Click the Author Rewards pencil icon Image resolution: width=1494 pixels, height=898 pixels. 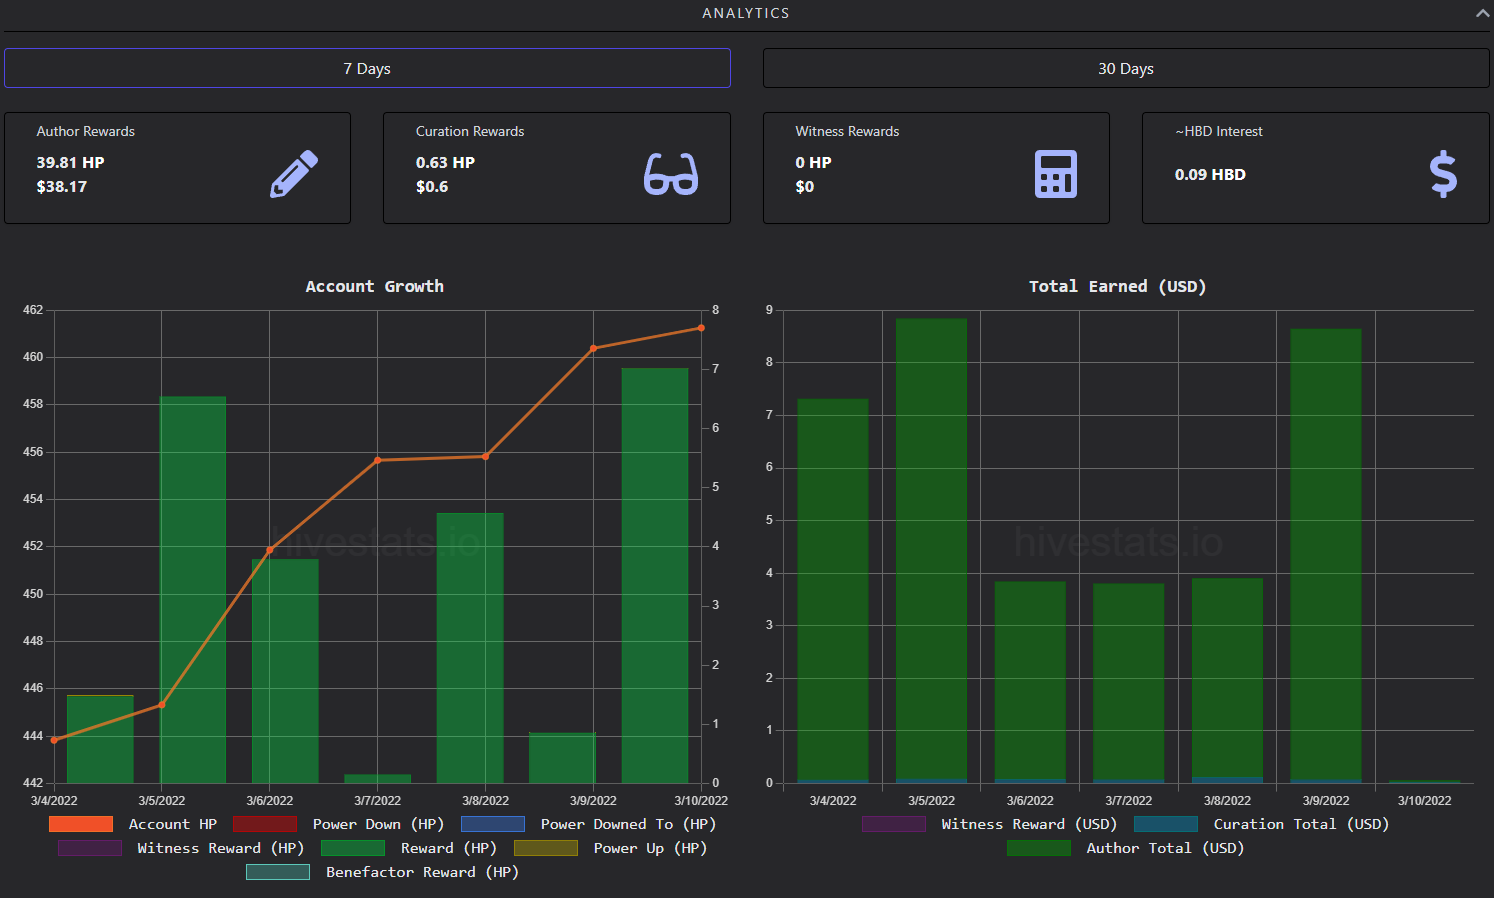click(294, 174)
